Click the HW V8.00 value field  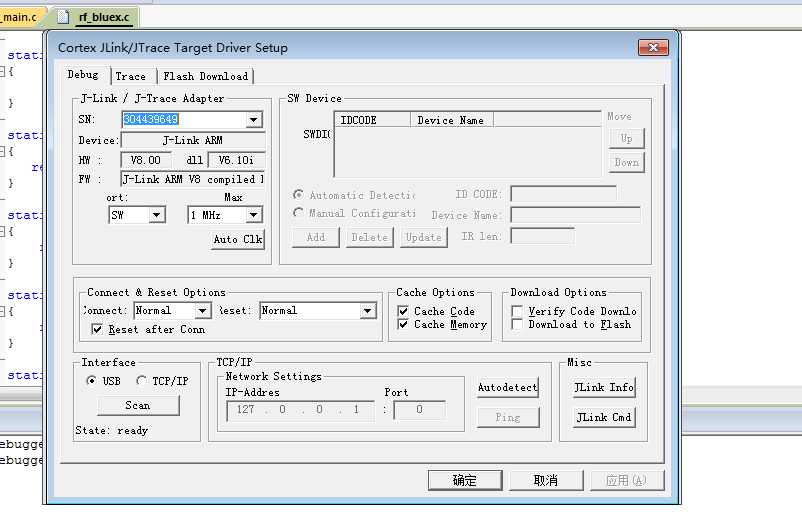click(x=146, y=160)
